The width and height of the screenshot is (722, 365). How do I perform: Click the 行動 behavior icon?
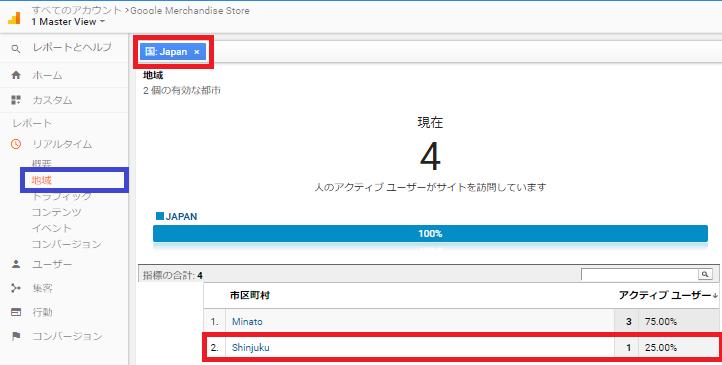click(16, 312)
